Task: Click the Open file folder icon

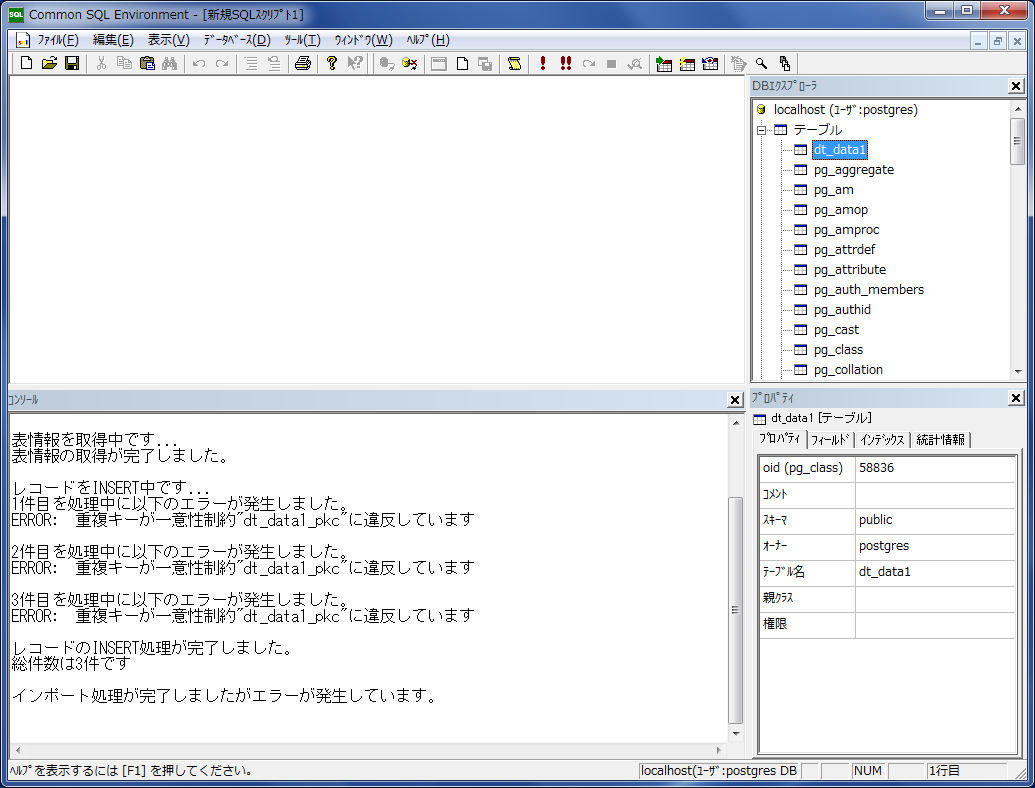Action: 50,63
